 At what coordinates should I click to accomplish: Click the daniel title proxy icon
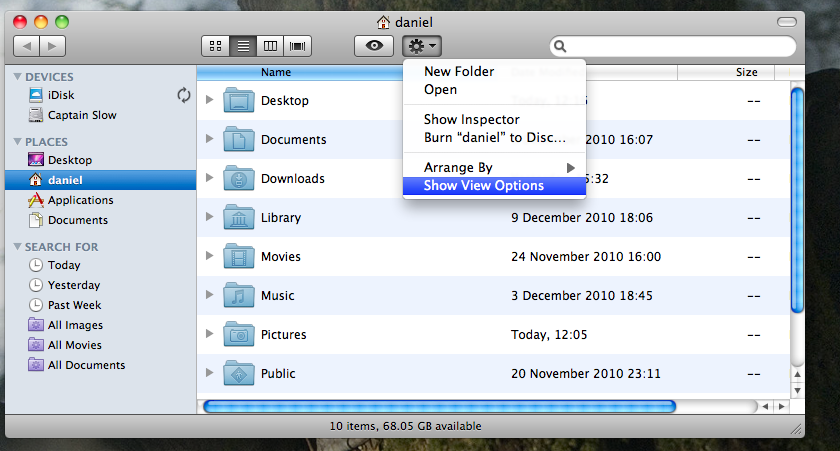pyautogui.click(x=383, y=22)
